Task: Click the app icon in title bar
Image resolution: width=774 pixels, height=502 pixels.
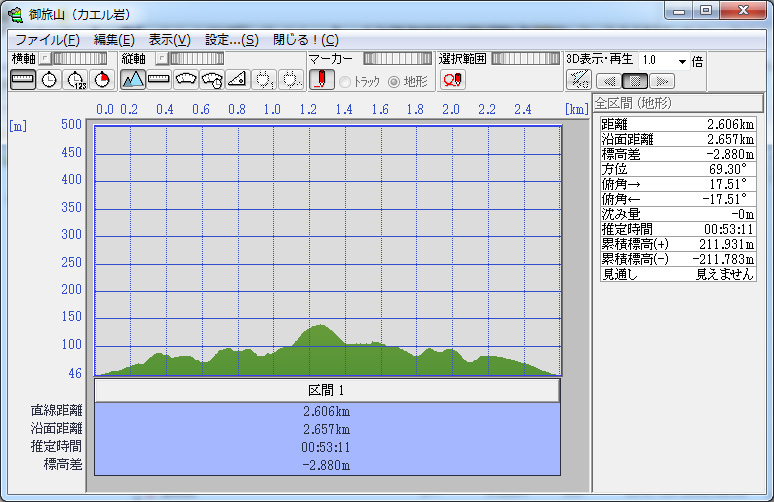Action: tap(15, 14)
